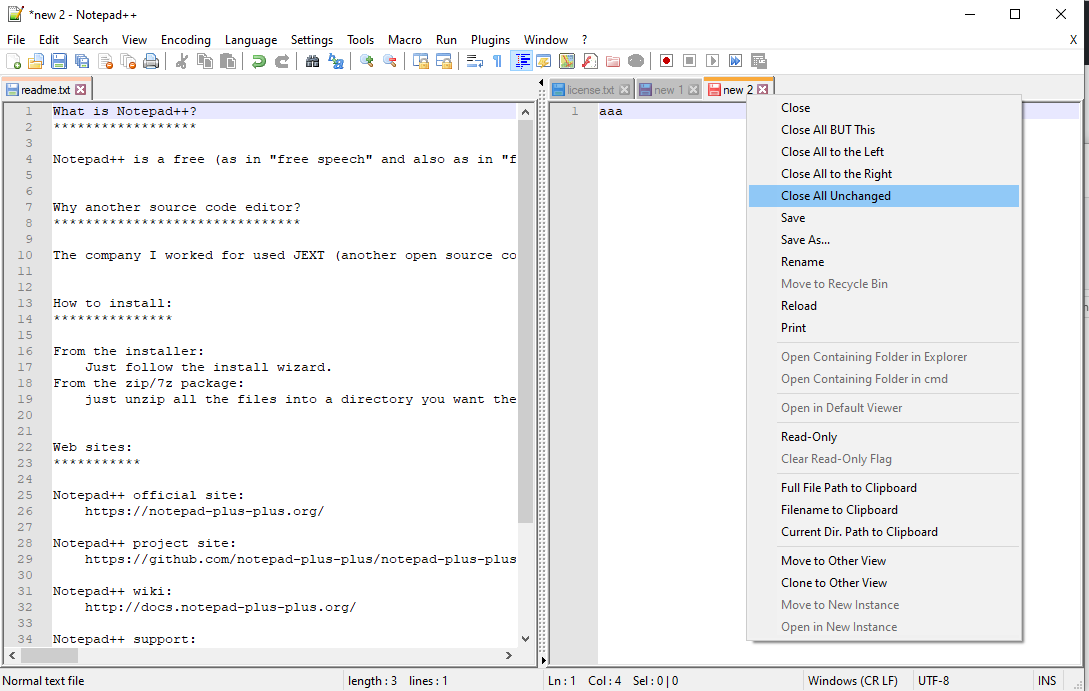
Task: Open the Macro menu
Action: 405,40
